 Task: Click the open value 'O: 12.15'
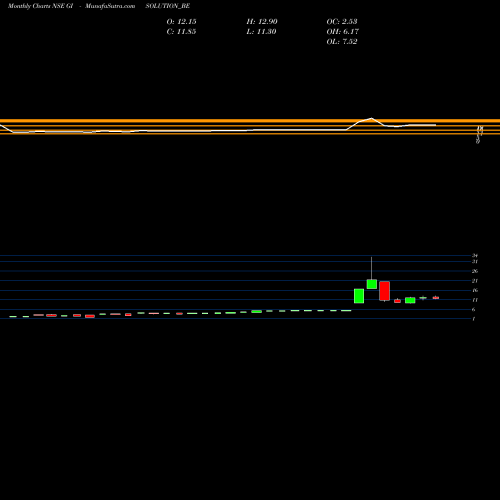pos(181,22)
